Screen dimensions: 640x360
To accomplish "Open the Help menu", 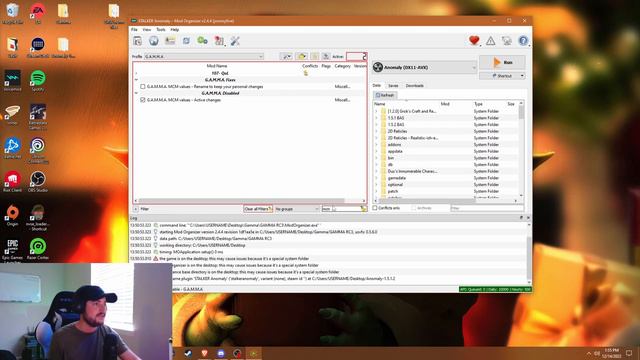I will click(x=175, y=30).
